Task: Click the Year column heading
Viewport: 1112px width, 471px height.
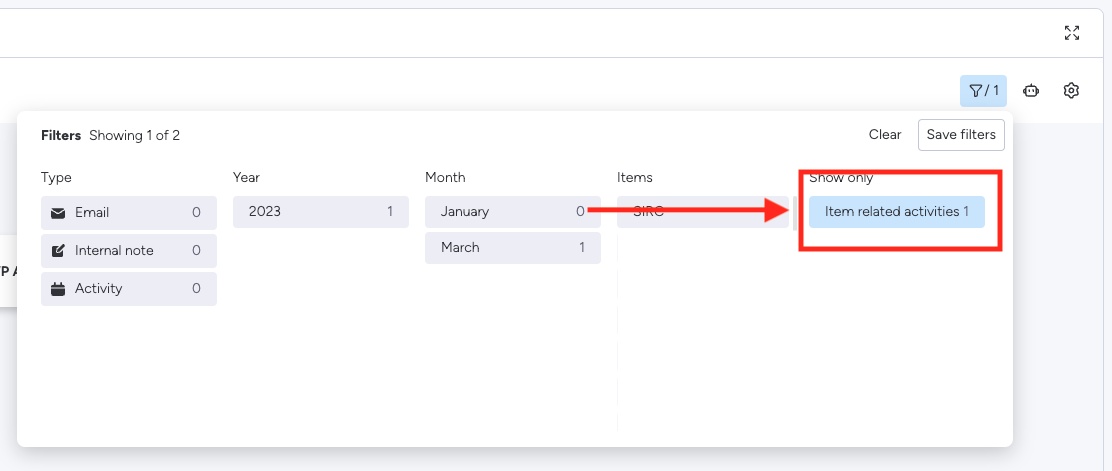Action: (x=246, y=178)
